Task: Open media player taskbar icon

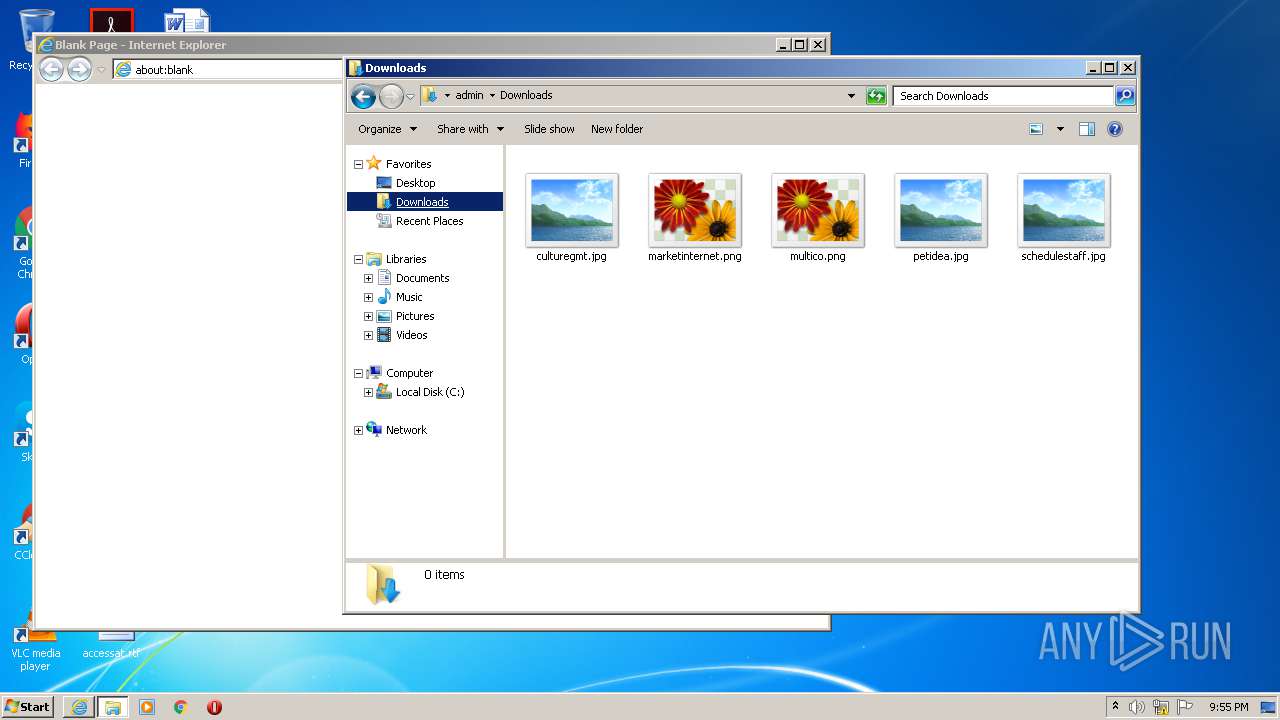Action: 147,707
